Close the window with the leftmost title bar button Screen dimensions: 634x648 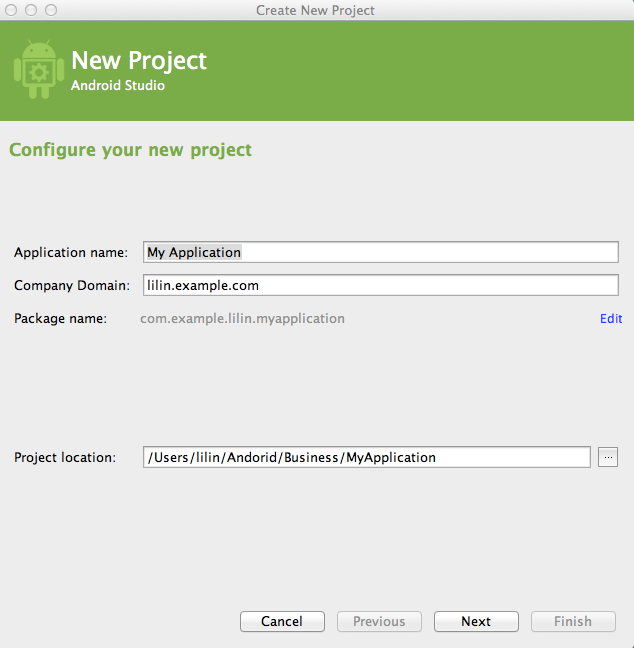coord(11,10)
